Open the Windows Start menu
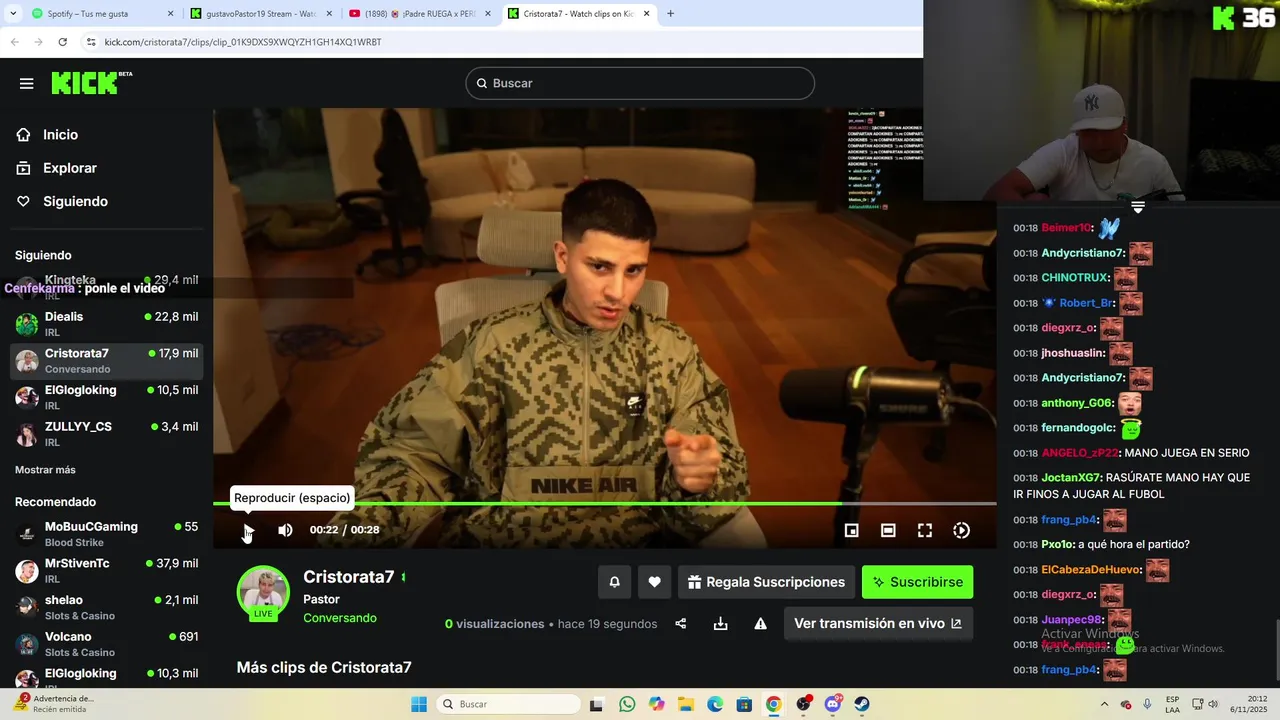 tap(419, 704)
